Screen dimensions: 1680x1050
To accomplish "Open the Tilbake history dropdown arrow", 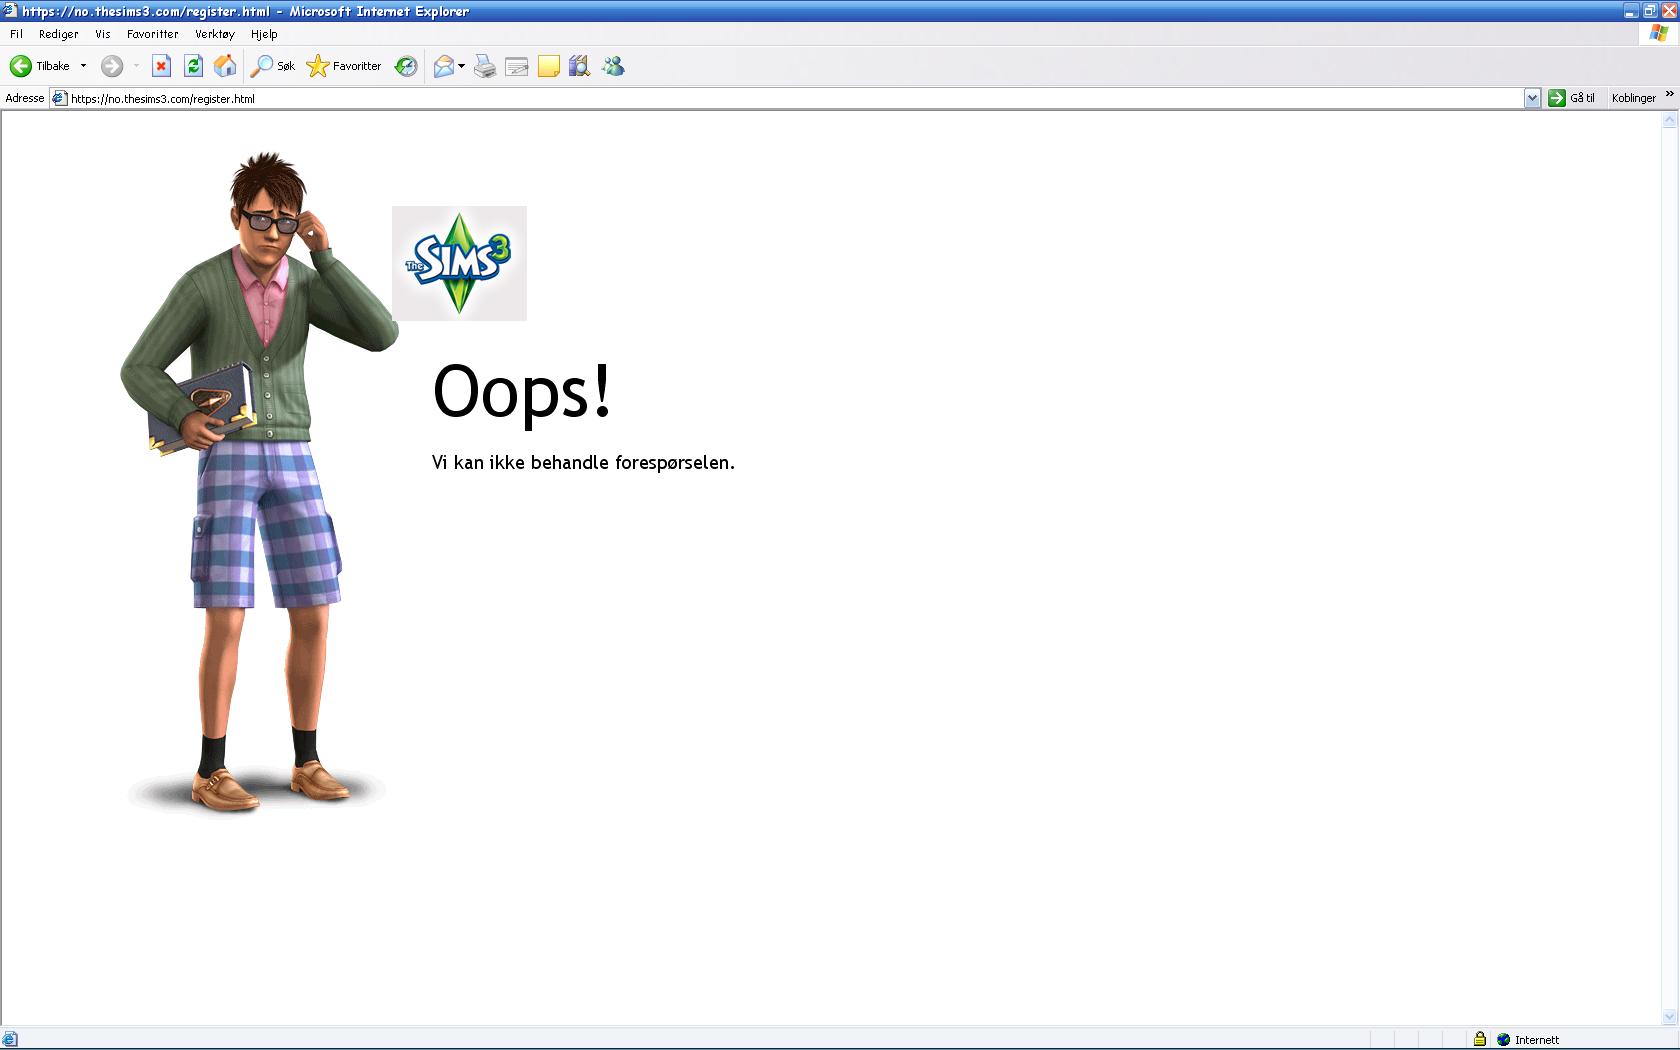I will click(x=83, y=66).
